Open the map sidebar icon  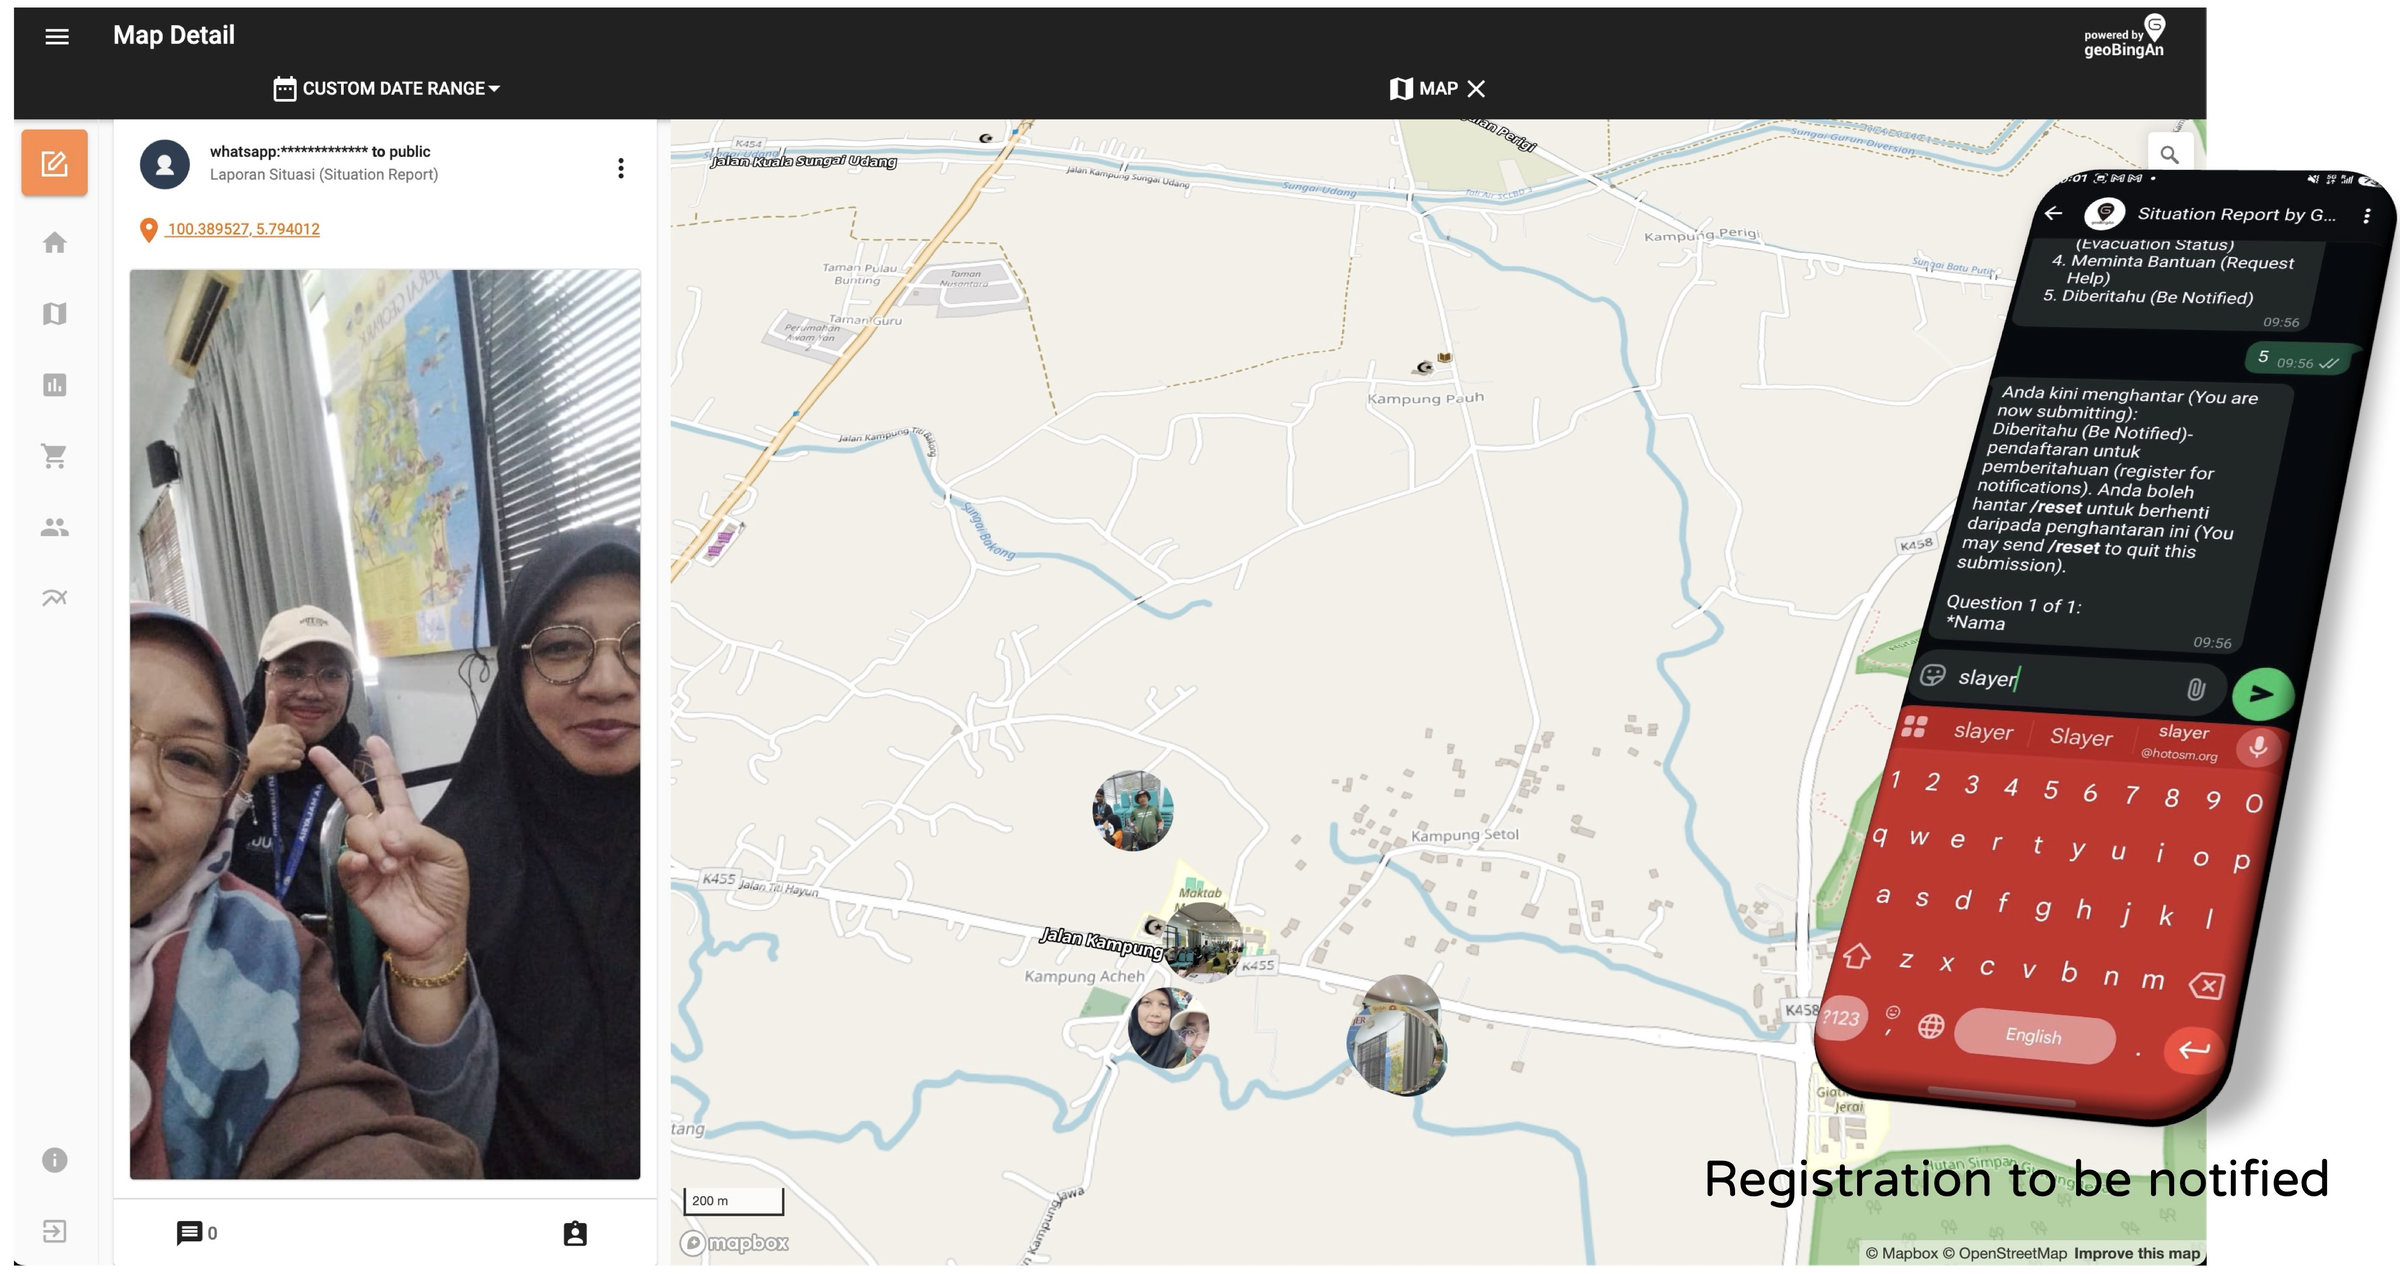[x=54, y=314]
